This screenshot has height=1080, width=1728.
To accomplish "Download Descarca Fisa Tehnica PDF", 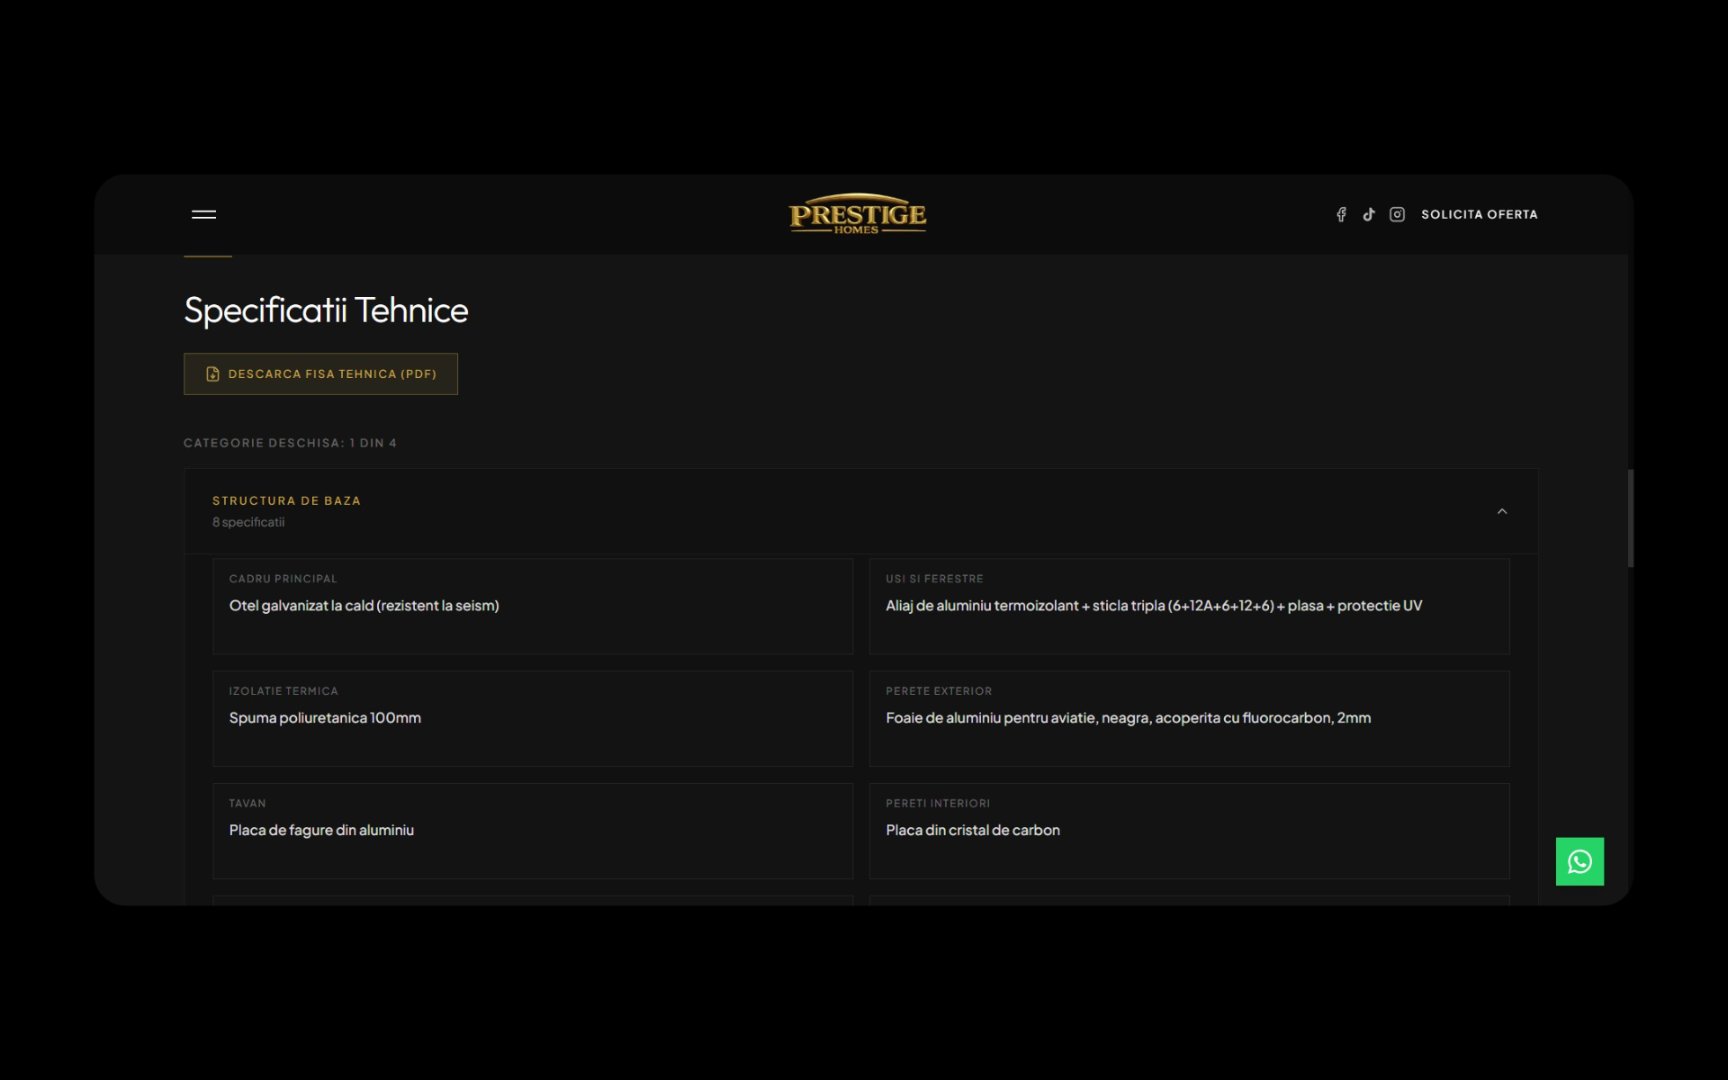I will pyautogui.click(x=320, y=374).
